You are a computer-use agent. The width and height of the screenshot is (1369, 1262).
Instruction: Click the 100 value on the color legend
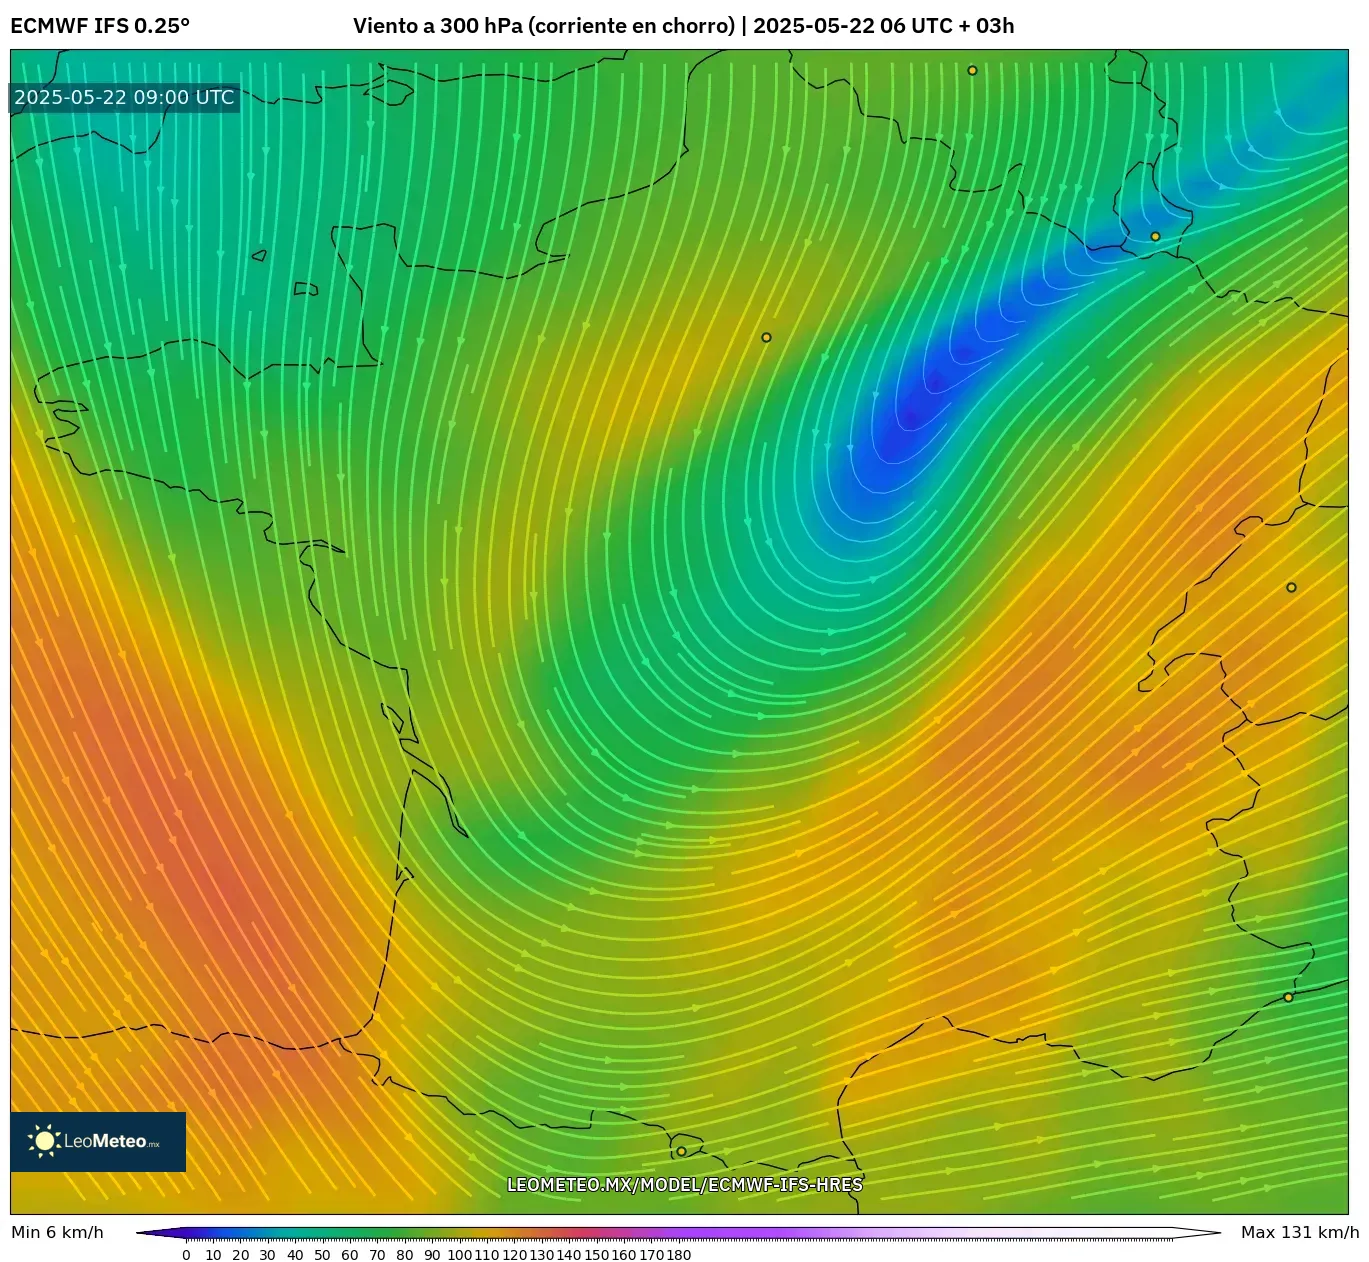coord(459,1255)
